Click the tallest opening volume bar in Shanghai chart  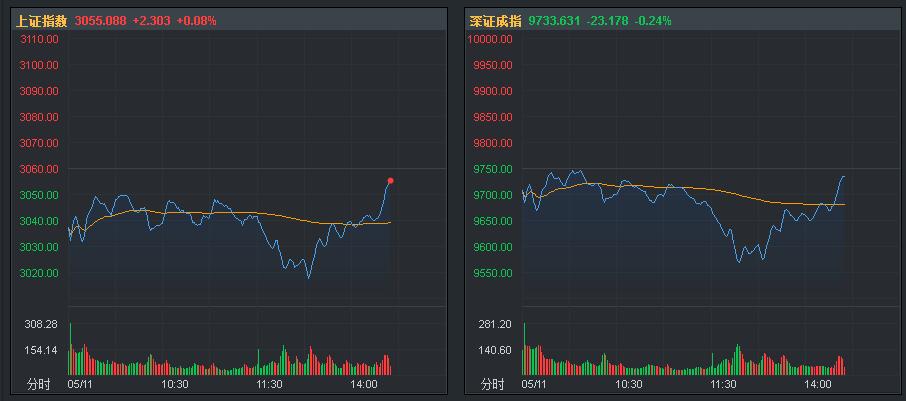pos(70,349)
